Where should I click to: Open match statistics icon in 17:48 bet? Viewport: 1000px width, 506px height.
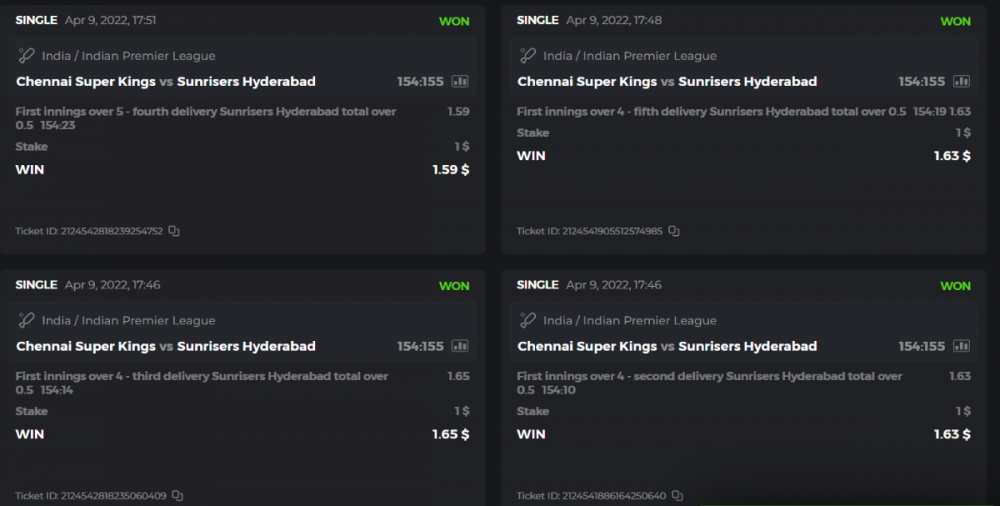(961, 81)
